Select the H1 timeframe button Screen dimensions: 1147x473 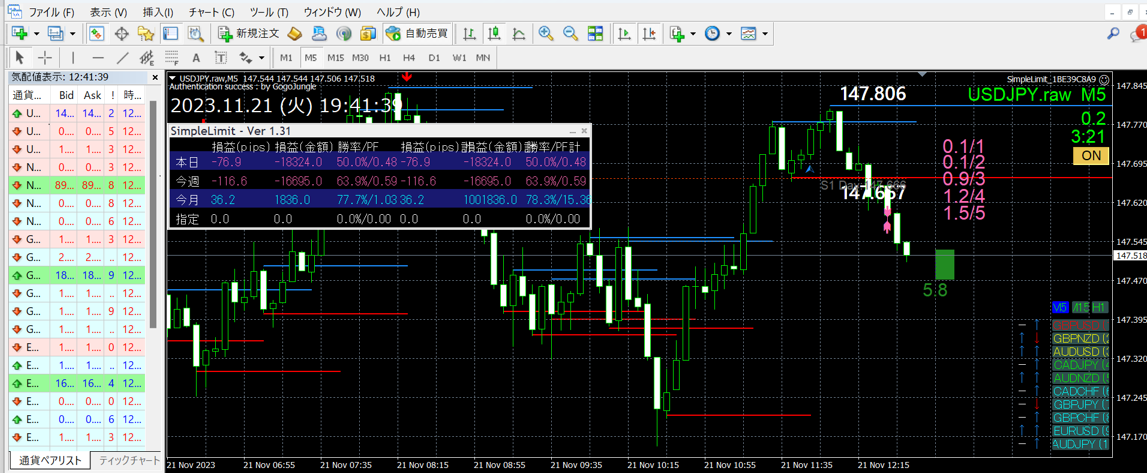[x=385, y=58]
